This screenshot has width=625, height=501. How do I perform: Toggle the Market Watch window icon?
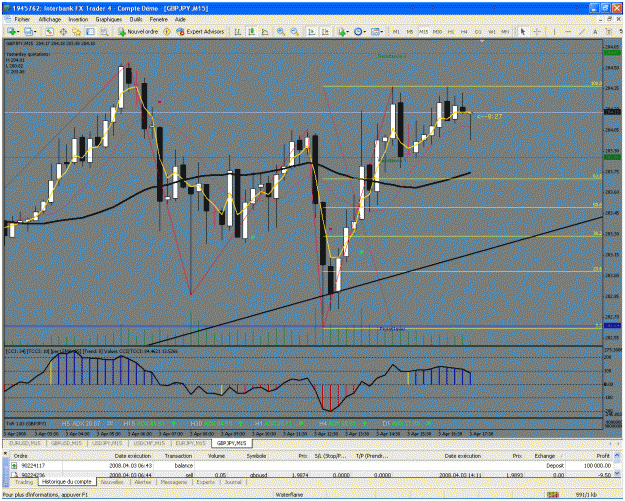coord(49,31)
